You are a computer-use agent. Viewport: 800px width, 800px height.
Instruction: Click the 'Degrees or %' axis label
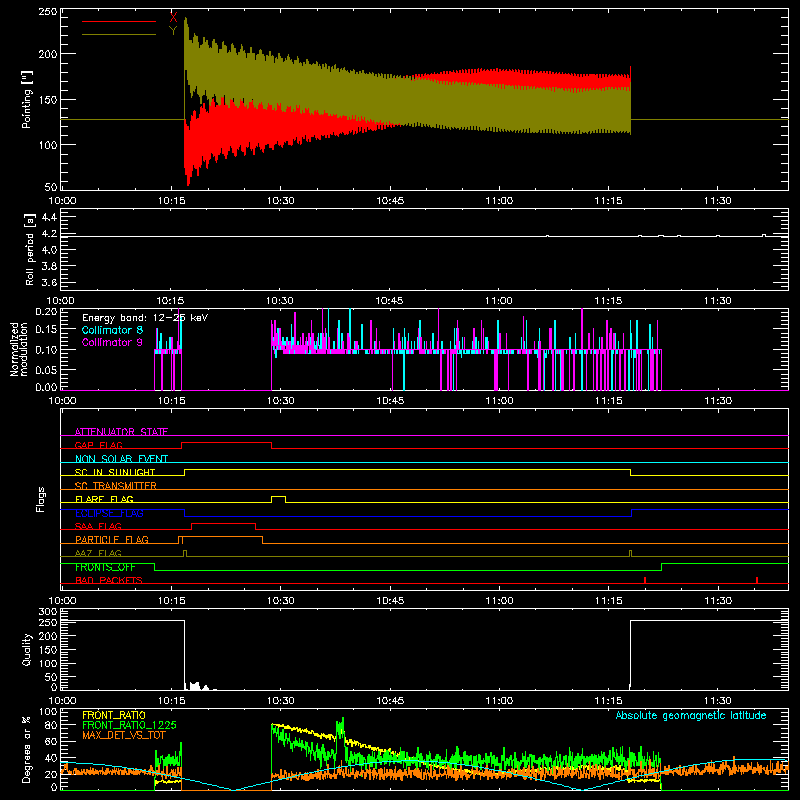click(x=27, y=749)
